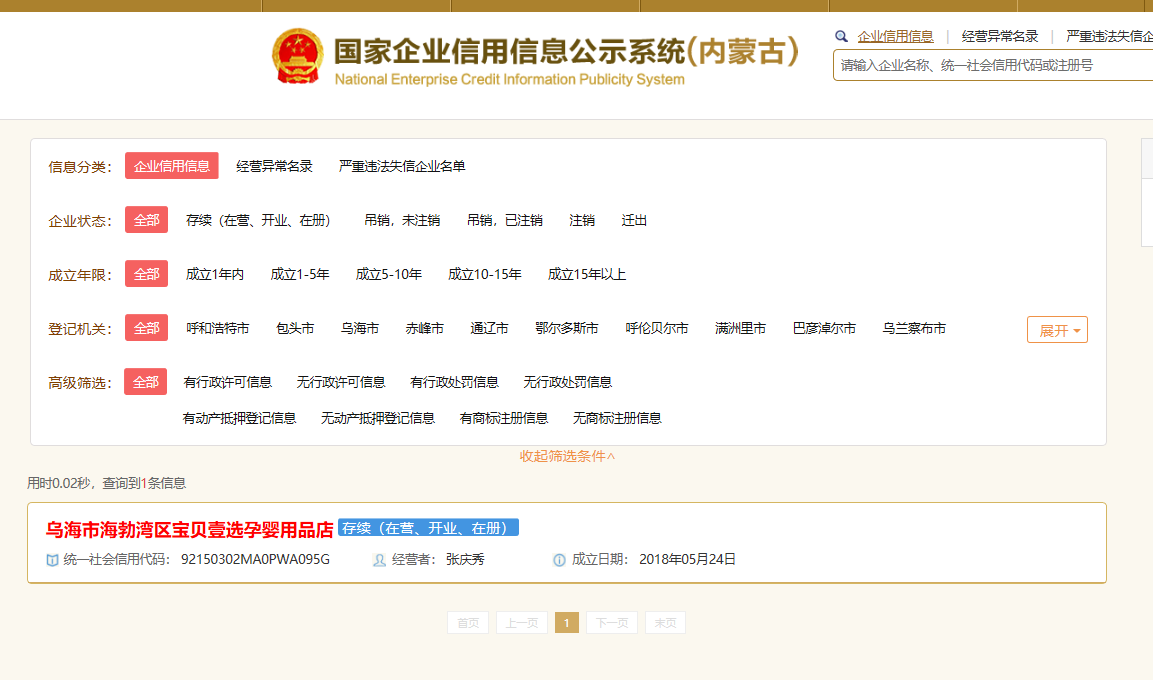Filter registration authority 巴彦淖尔市
The width and height of the screenshot is (1153, 680).
tap(824, 329)
